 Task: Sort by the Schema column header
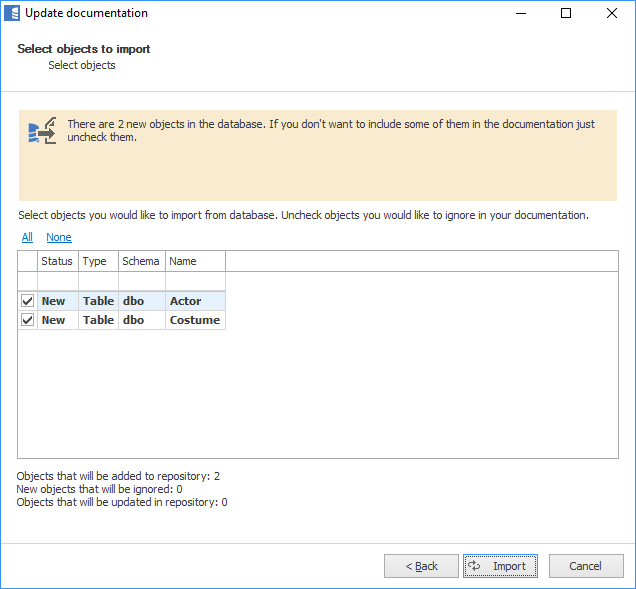(141, 261)
